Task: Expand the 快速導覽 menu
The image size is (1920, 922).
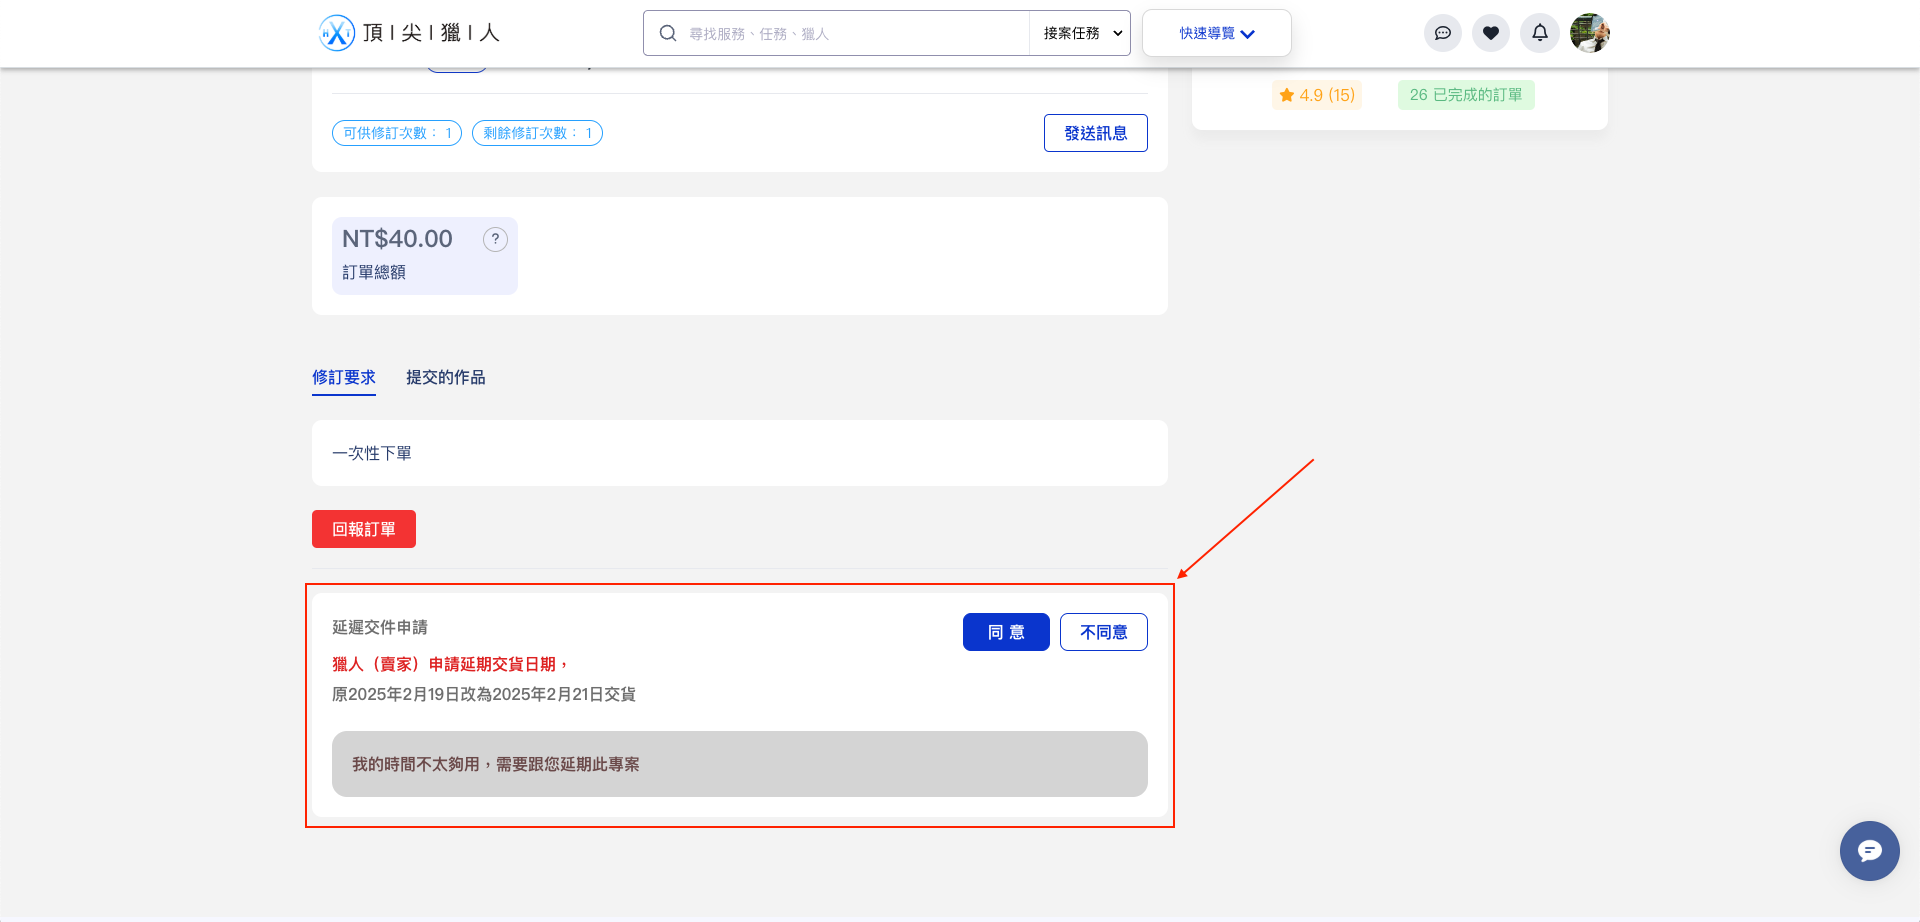Action: [1216, 33]
